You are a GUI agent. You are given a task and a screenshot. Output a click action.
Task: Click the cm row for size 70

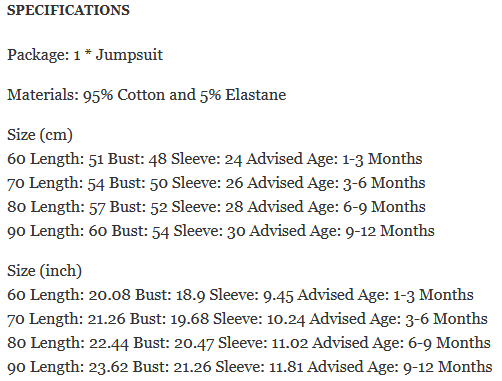pyautogui.click(x=216, y=183)
